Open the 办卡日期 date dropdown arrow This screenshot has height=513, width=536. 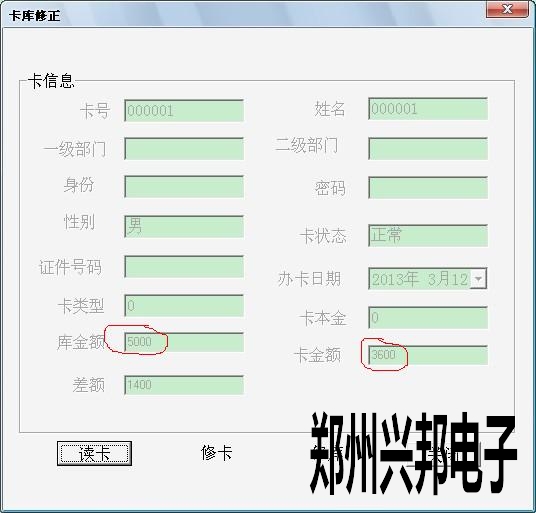[x=479, y=279]
